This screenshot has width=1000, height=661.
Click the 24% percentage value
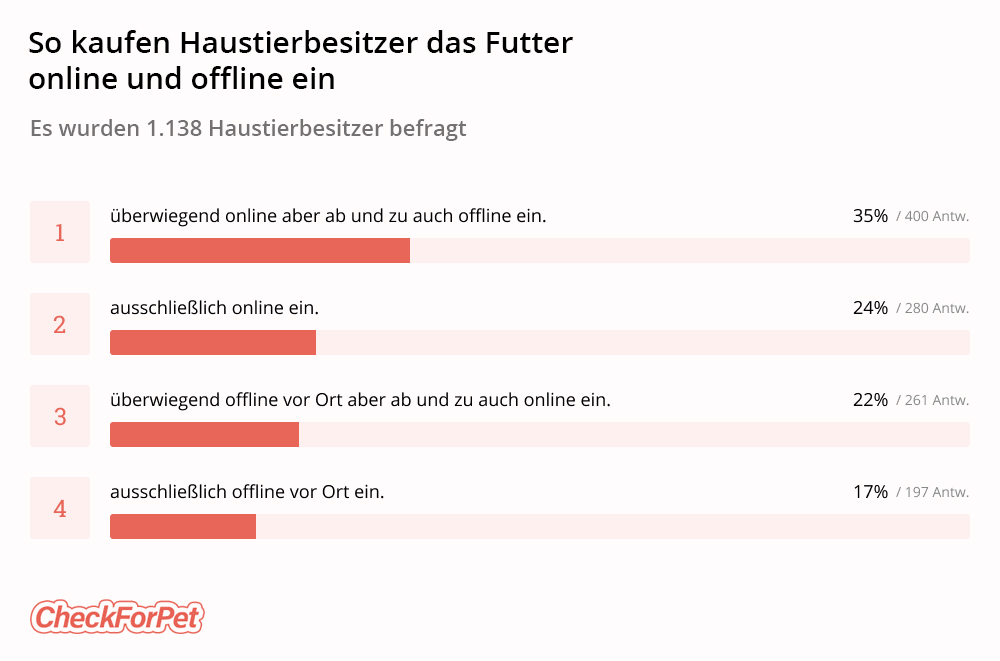click(870, 308)
